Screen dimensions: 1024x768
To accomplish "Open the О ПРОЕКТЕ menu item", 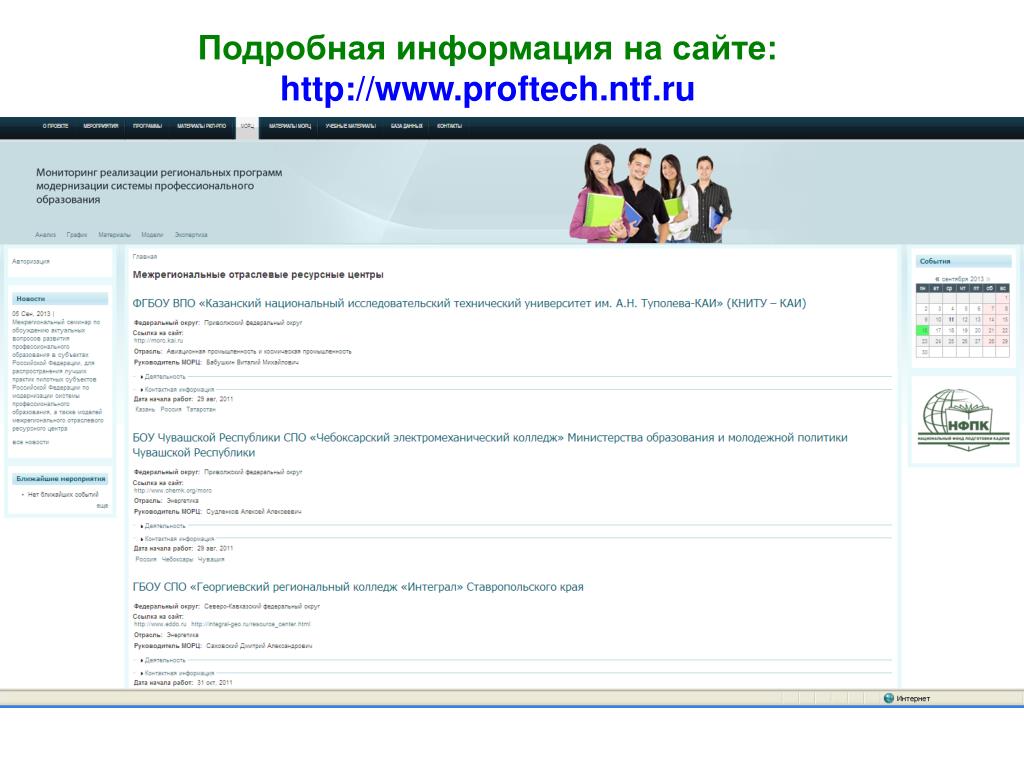I will pos(55,126).
